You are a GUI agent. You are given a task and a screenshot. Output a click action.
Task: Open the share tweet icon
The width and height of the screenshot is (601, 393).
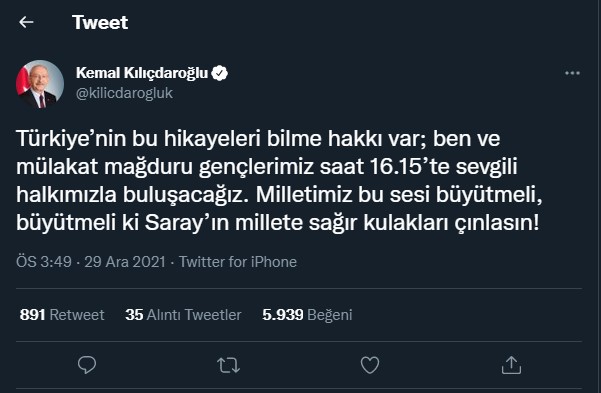point(511,365)
